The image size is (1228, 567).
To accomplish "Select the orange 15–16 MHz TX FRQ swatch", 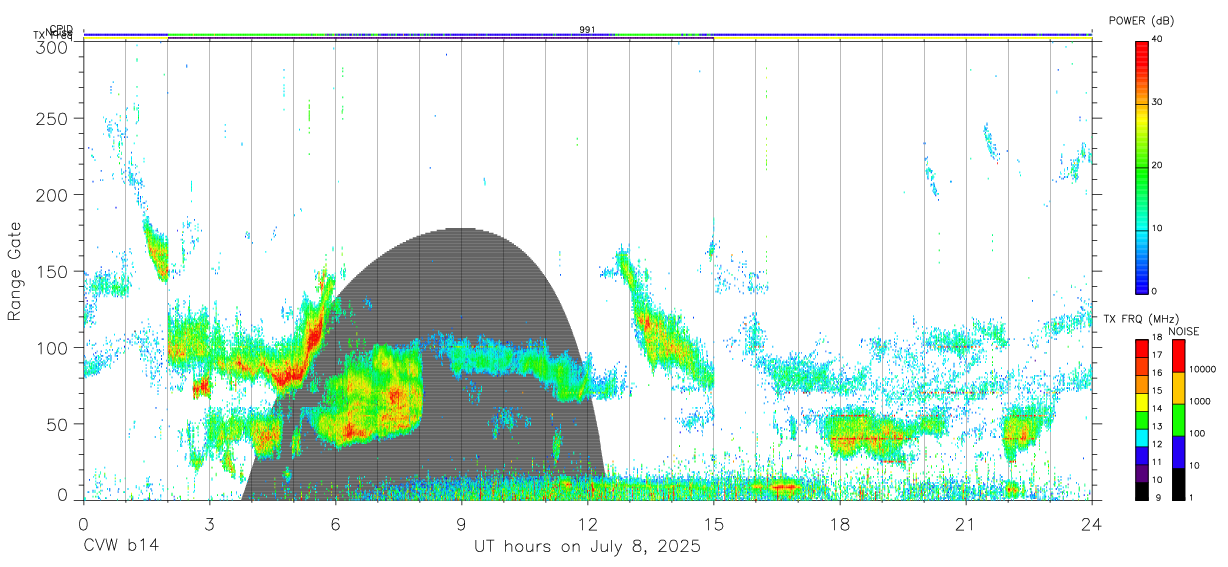I will point(1141,384).
